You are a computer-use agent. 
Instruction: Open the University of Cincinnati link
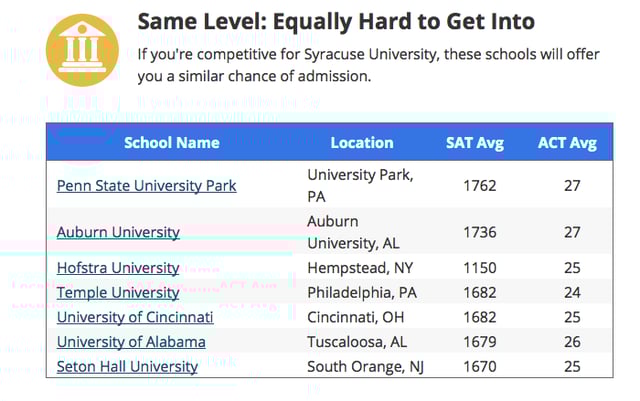135,317
